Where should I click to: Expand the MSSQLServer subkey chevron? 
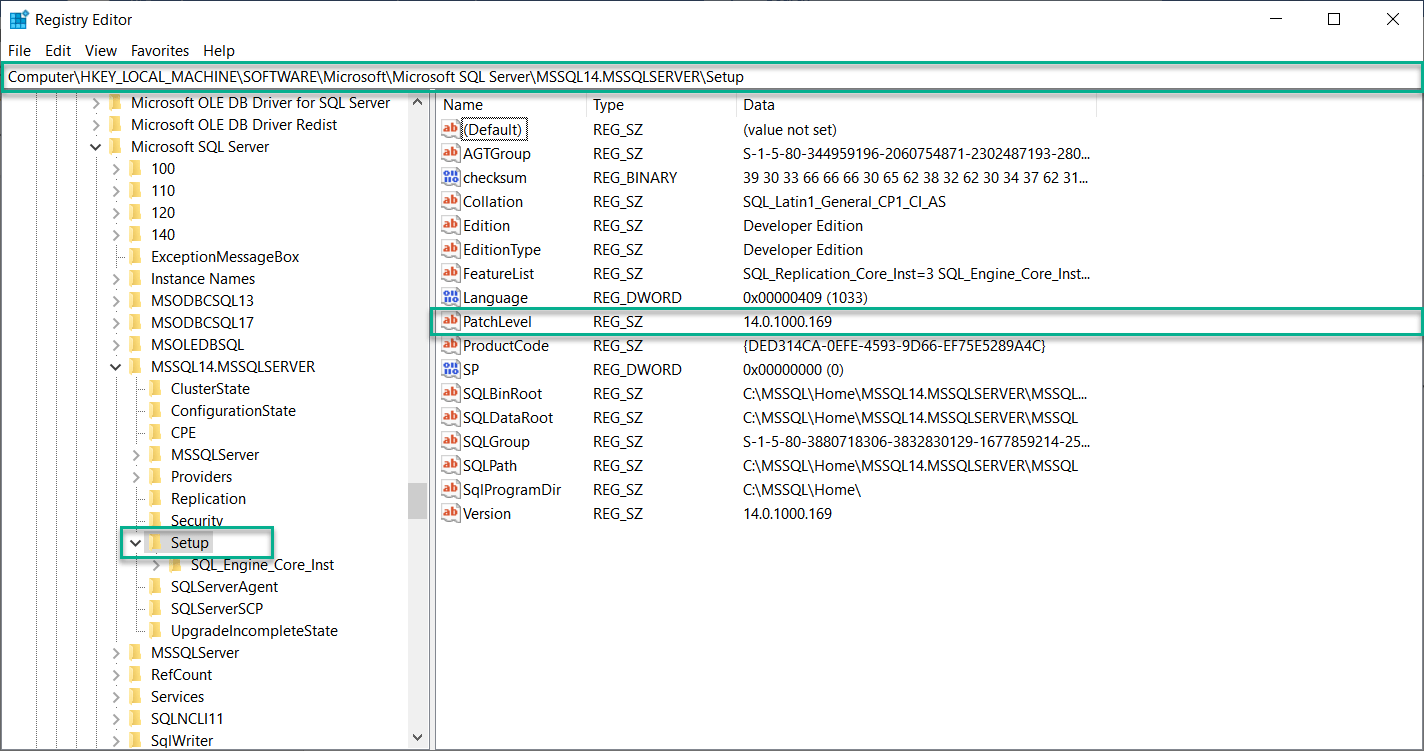pos(135,454)
